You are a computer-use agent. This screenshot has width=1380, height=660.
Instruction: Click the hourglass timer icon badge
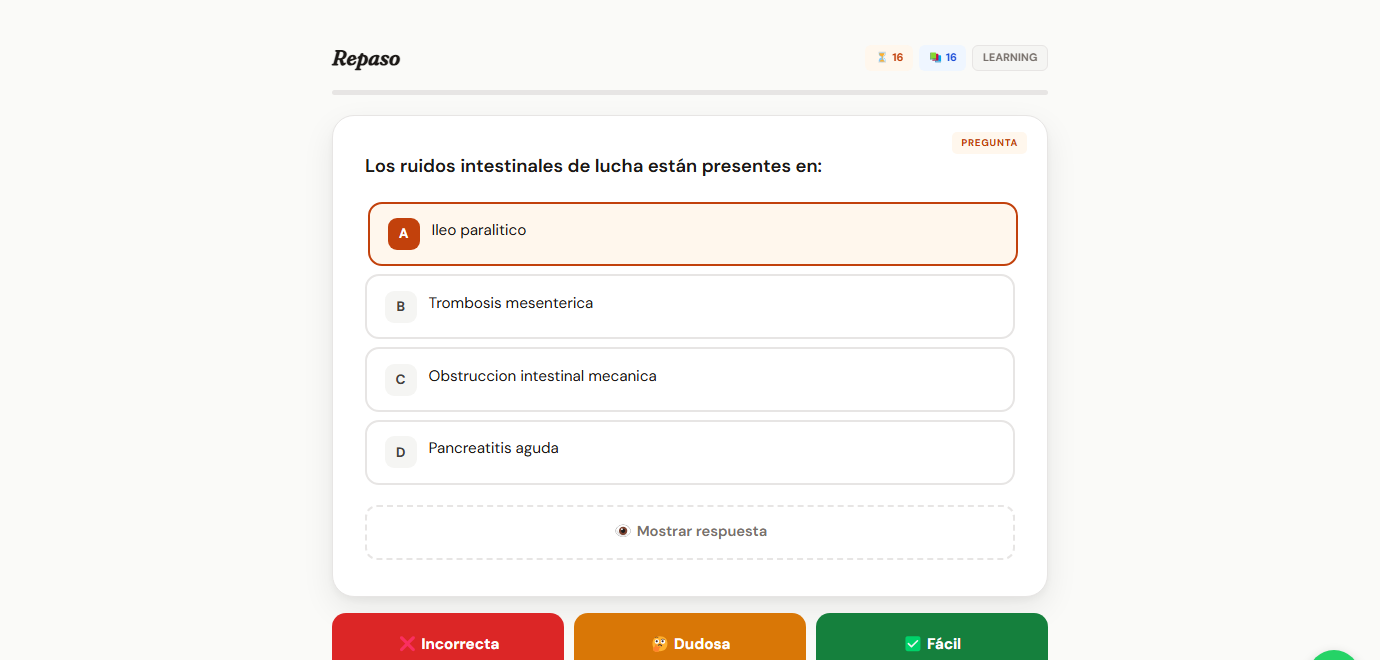(889, 57)
